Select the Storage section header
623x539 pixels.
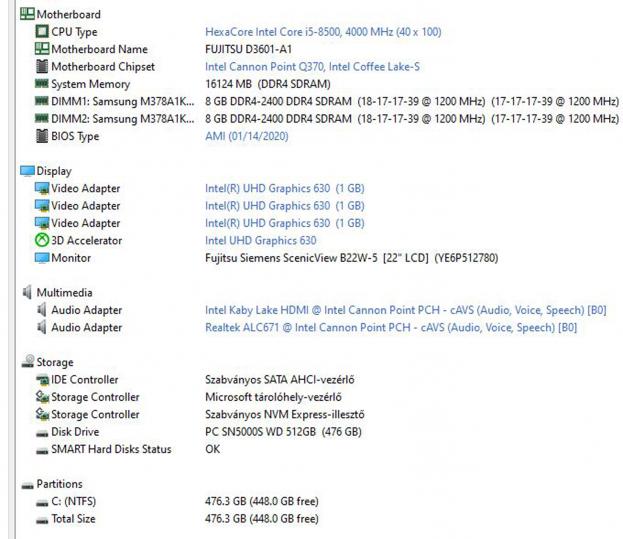point(55,362)
